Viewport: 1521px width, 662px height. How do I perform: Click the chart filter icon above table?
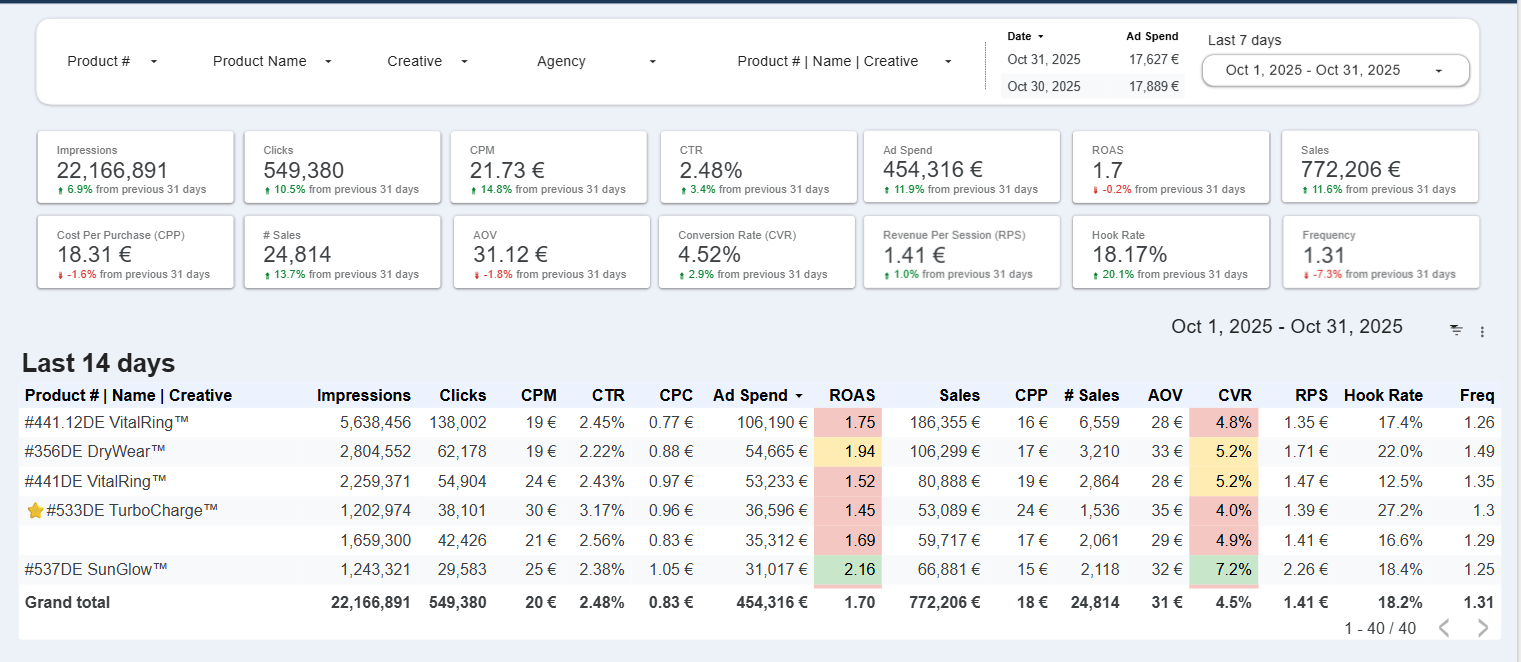(x=1456, y=330)
